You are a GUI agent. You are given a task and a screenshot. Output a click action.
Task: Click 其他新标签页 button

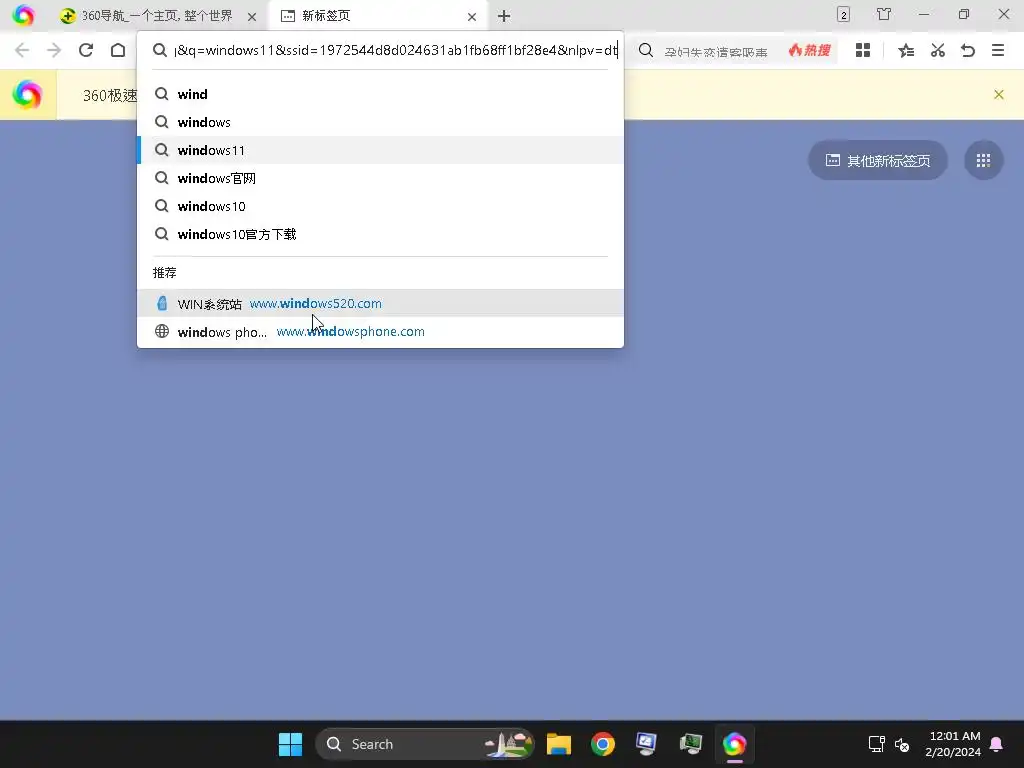878,161
